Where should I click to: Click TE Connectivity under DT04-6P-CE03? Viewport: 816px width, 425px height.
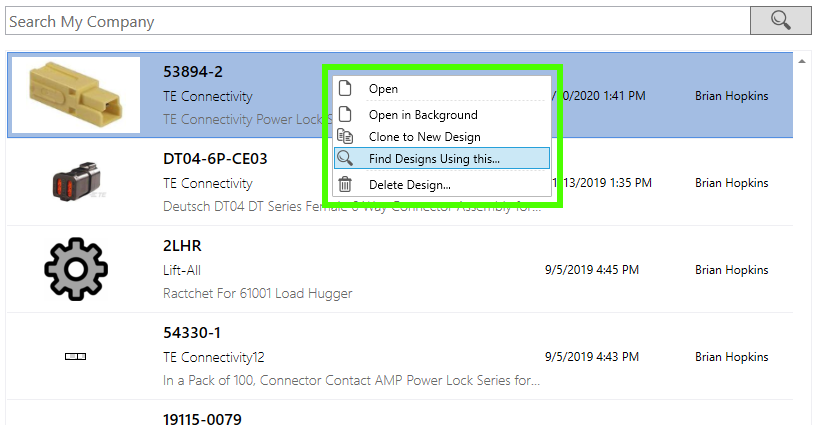(208, 183)
